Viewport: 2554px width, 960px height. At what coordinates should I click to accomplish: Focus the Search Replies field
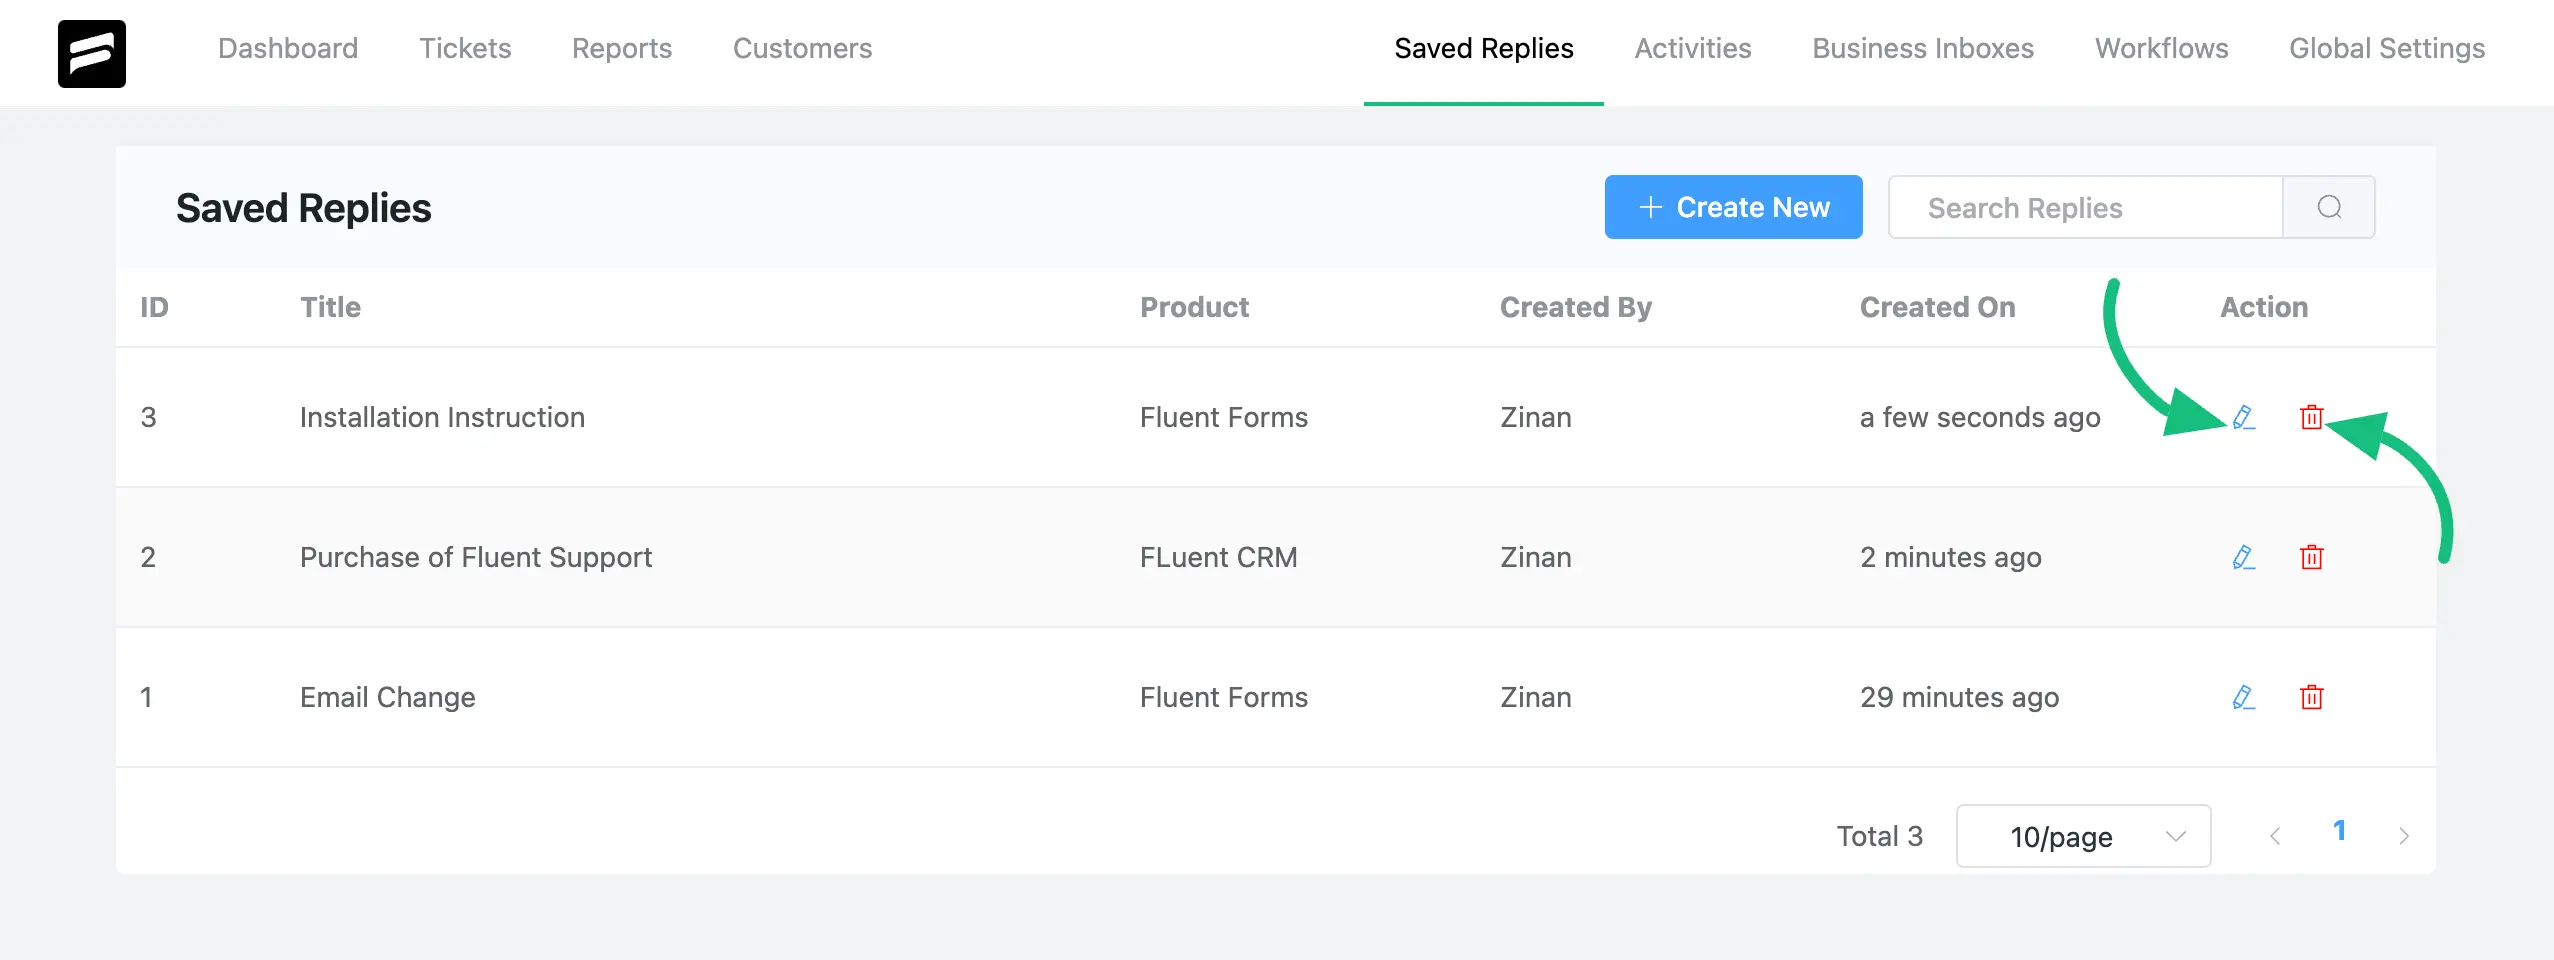2085,207
